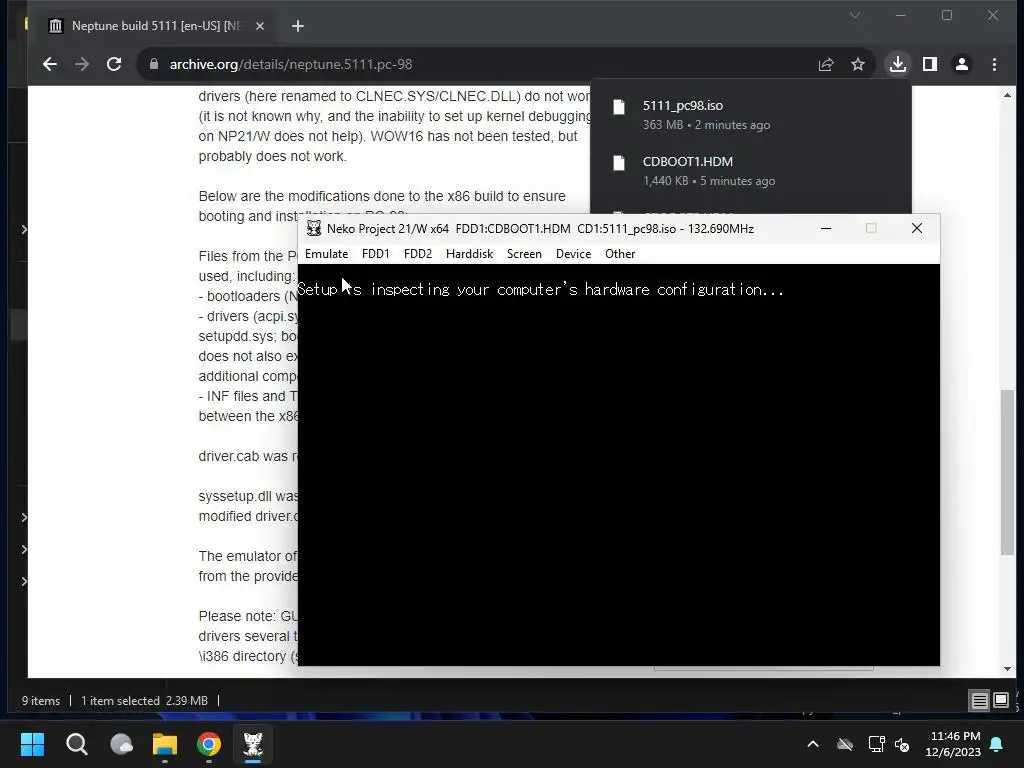The image size is (1024, 768).
Task: Open Chrome tab search chevron
Action: pyautogui.click(x=855, y=15)
